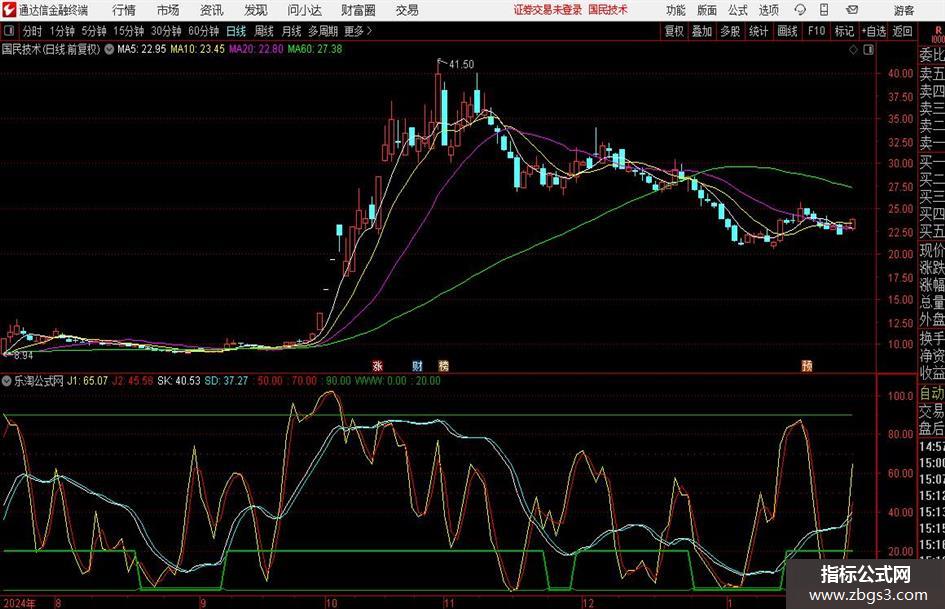The image size is (945, 609).
Task: Open the 功能 menu
Action: pyautogui.click(x=676, y=10)
